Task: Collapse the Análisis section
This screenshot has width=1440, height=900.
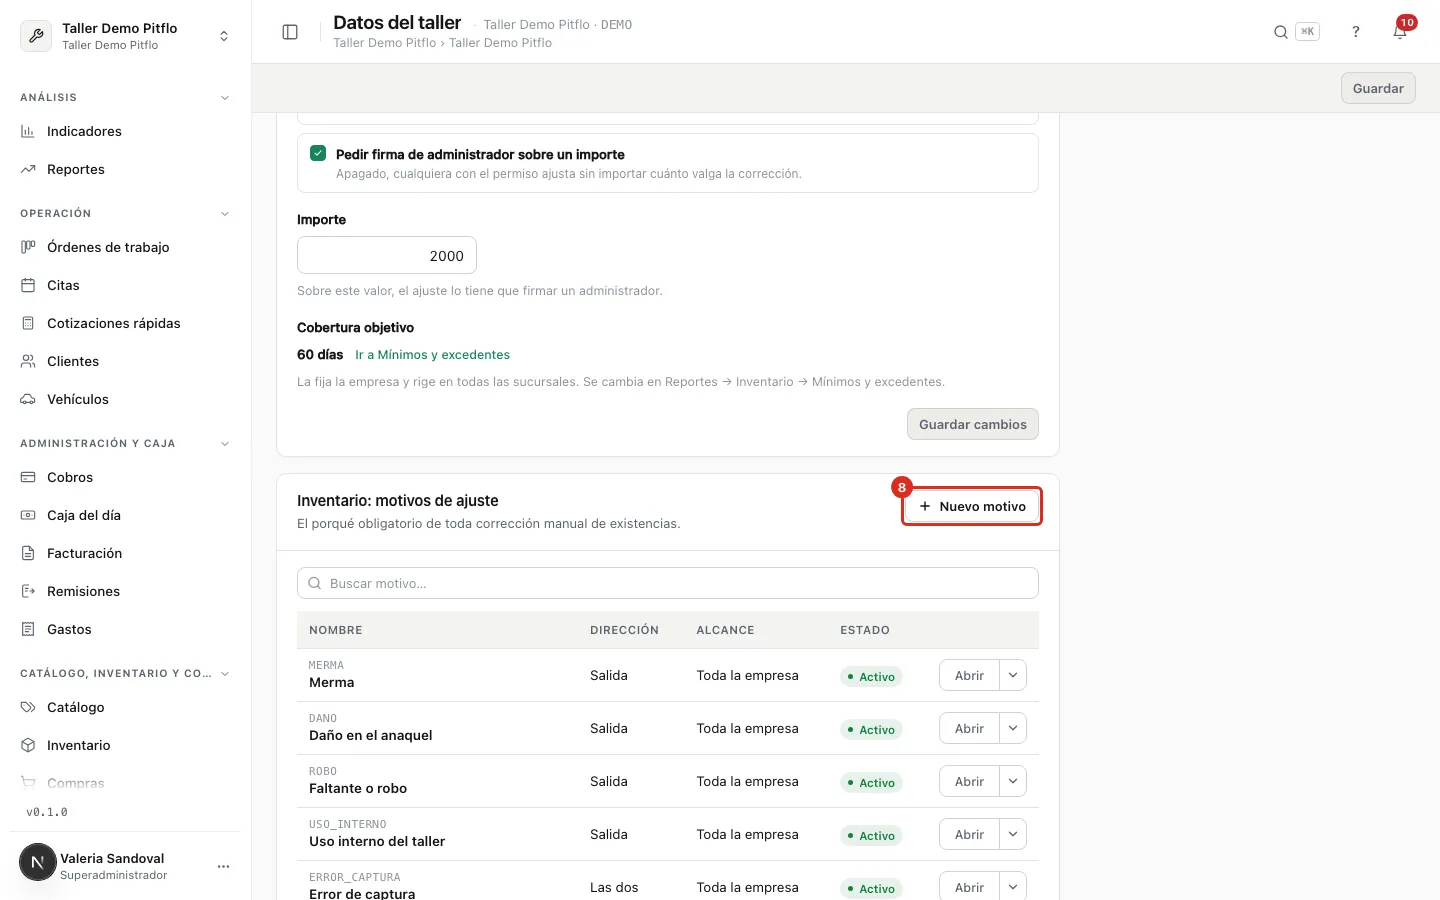Action: (225, 98)
